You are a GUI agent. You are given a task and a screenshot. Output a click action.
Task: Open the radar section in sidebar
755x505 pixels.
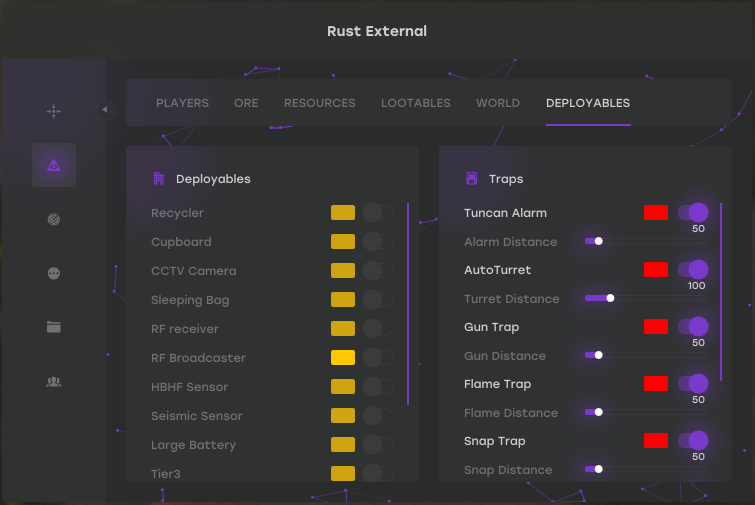(53, 220)
